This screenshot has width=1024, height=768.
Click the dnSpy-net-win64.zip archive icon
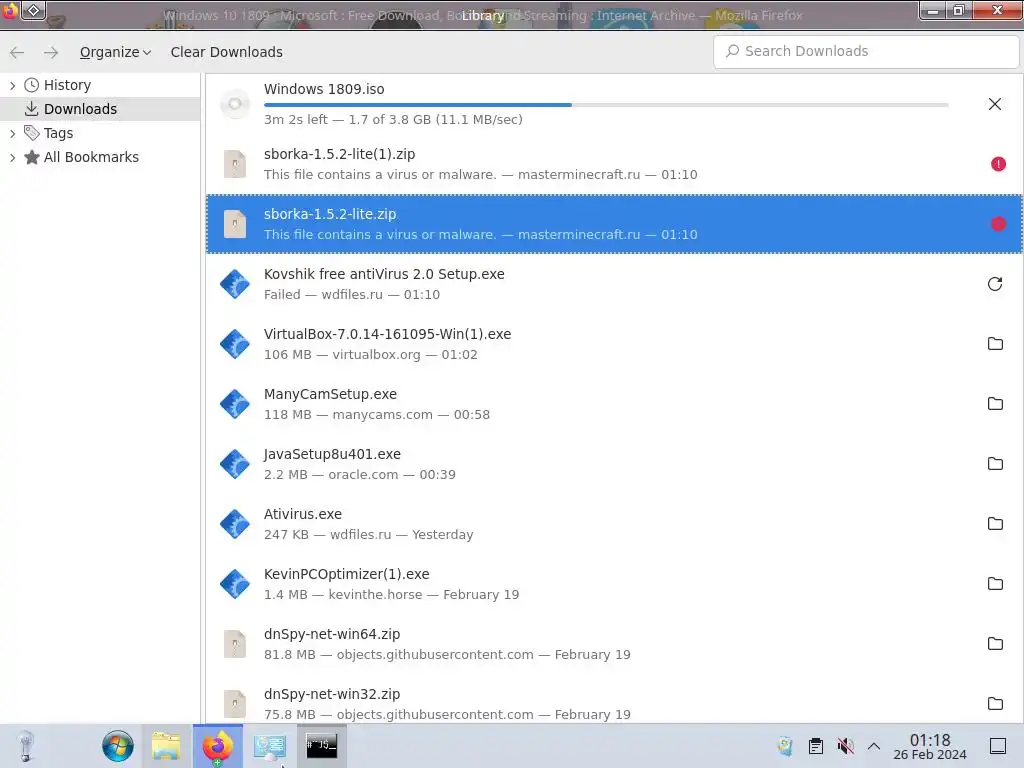pos(235,644)
